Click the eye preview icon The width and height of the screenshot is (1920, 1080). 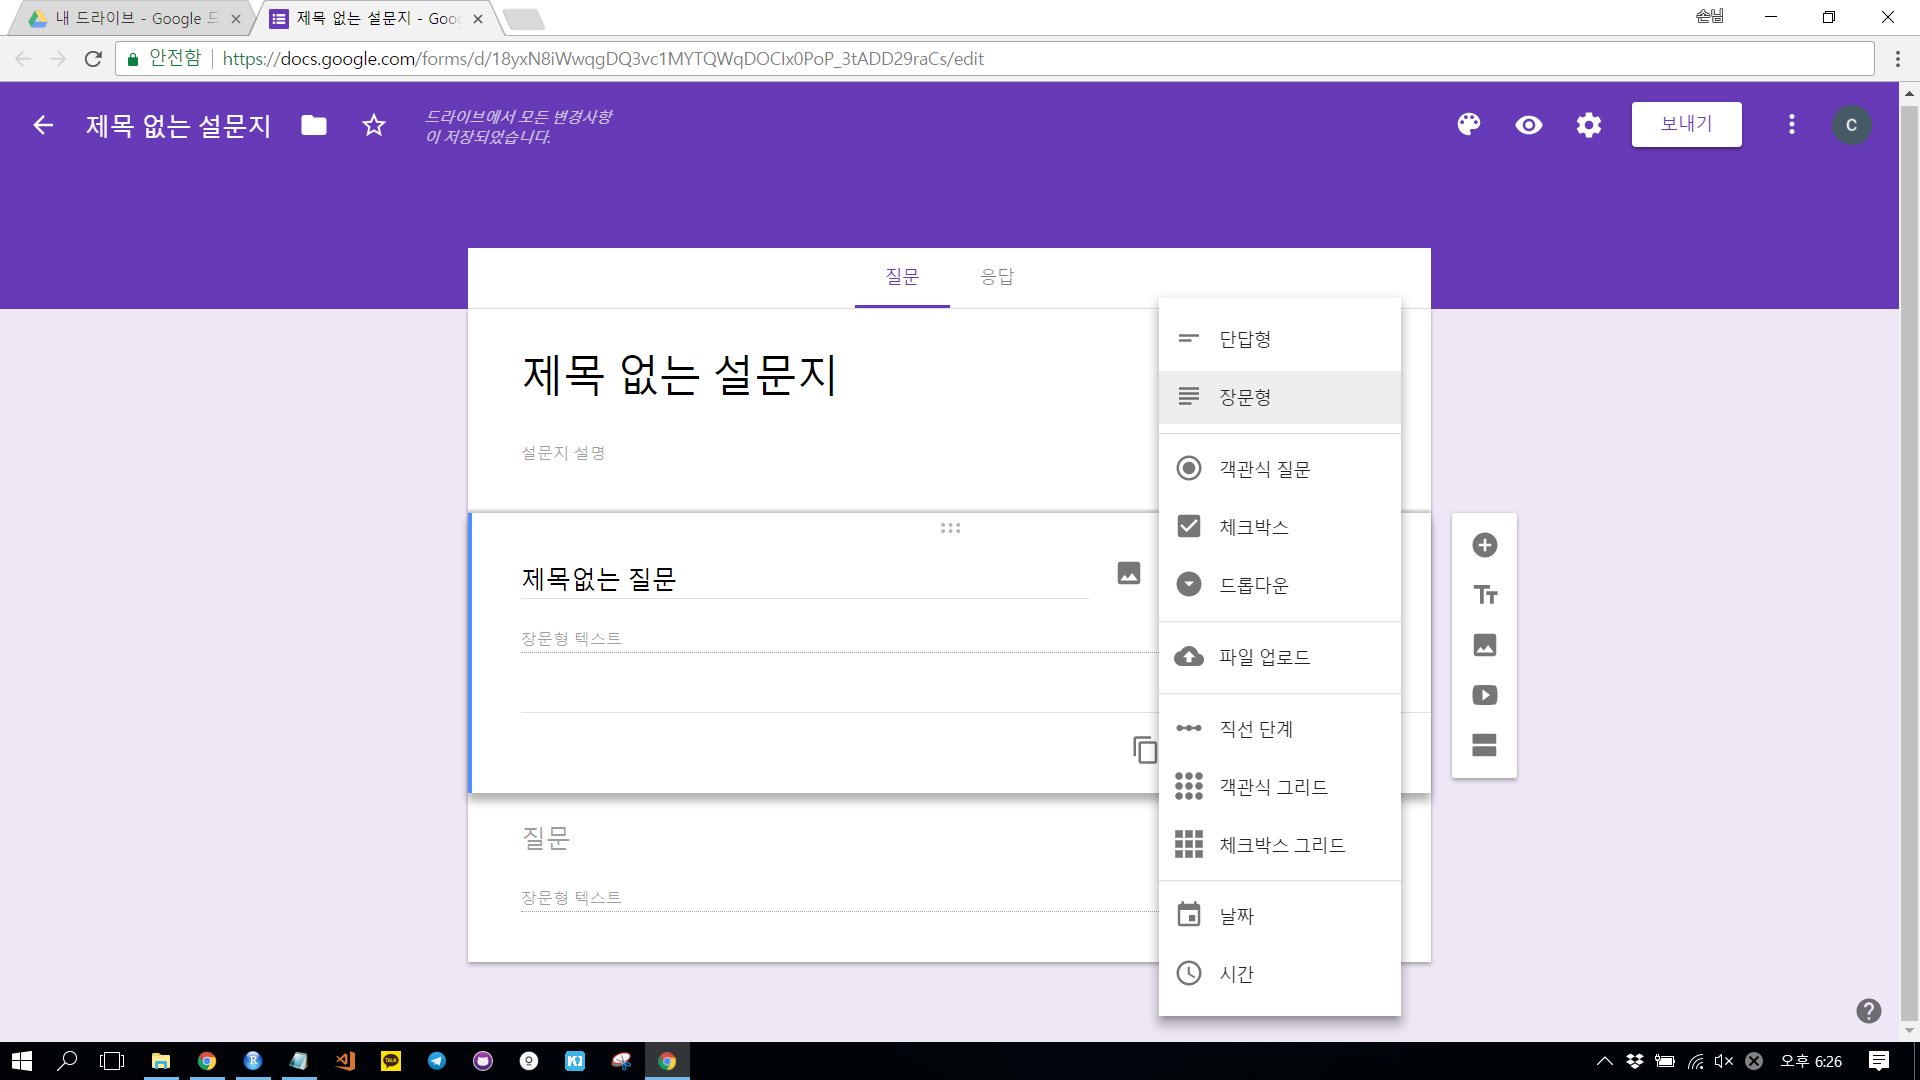(x=1528, y=125)
